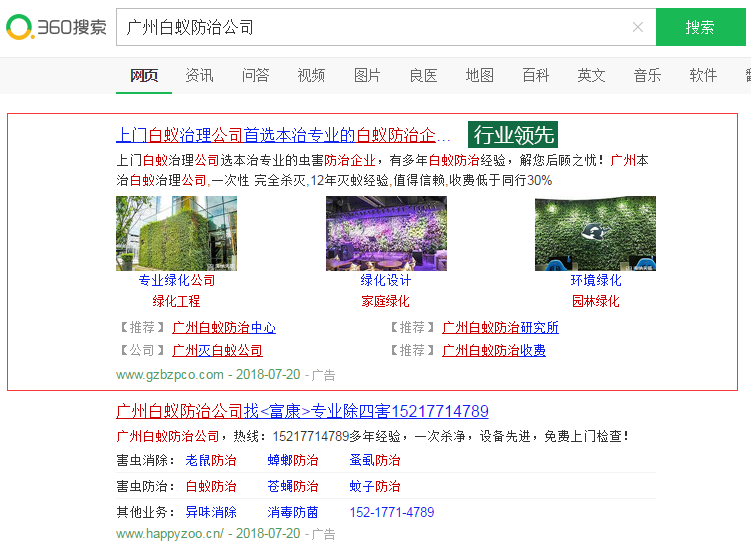
Task: Open the green wall building thumbnail
Action: point(176,233)
